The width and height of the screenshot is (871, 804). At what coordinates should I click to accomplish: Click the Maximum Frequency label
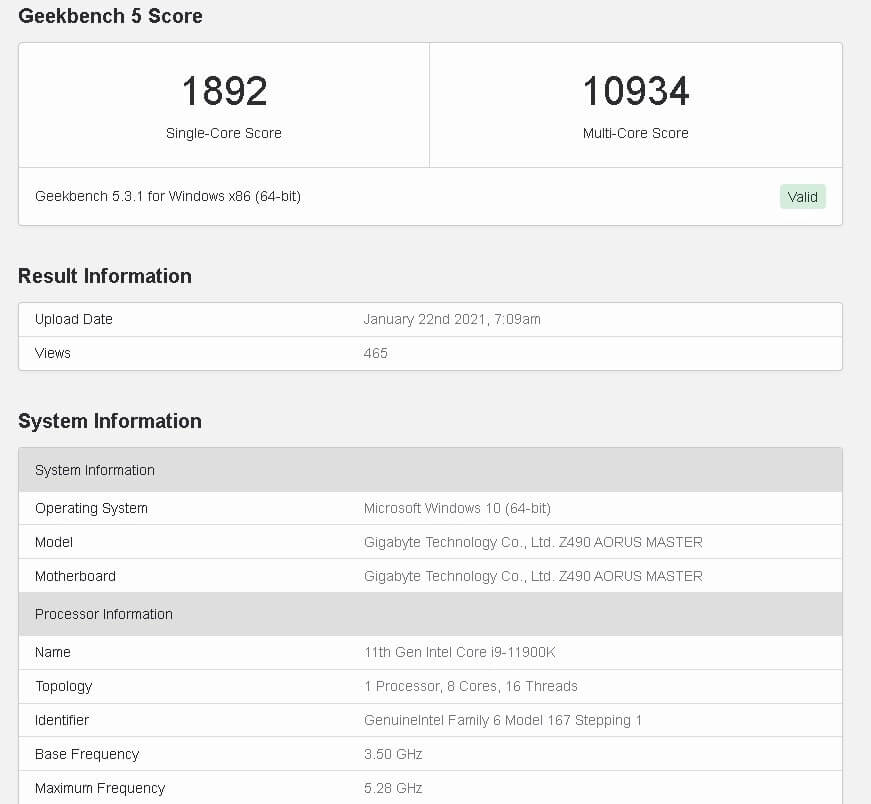(x=100, y=788)
